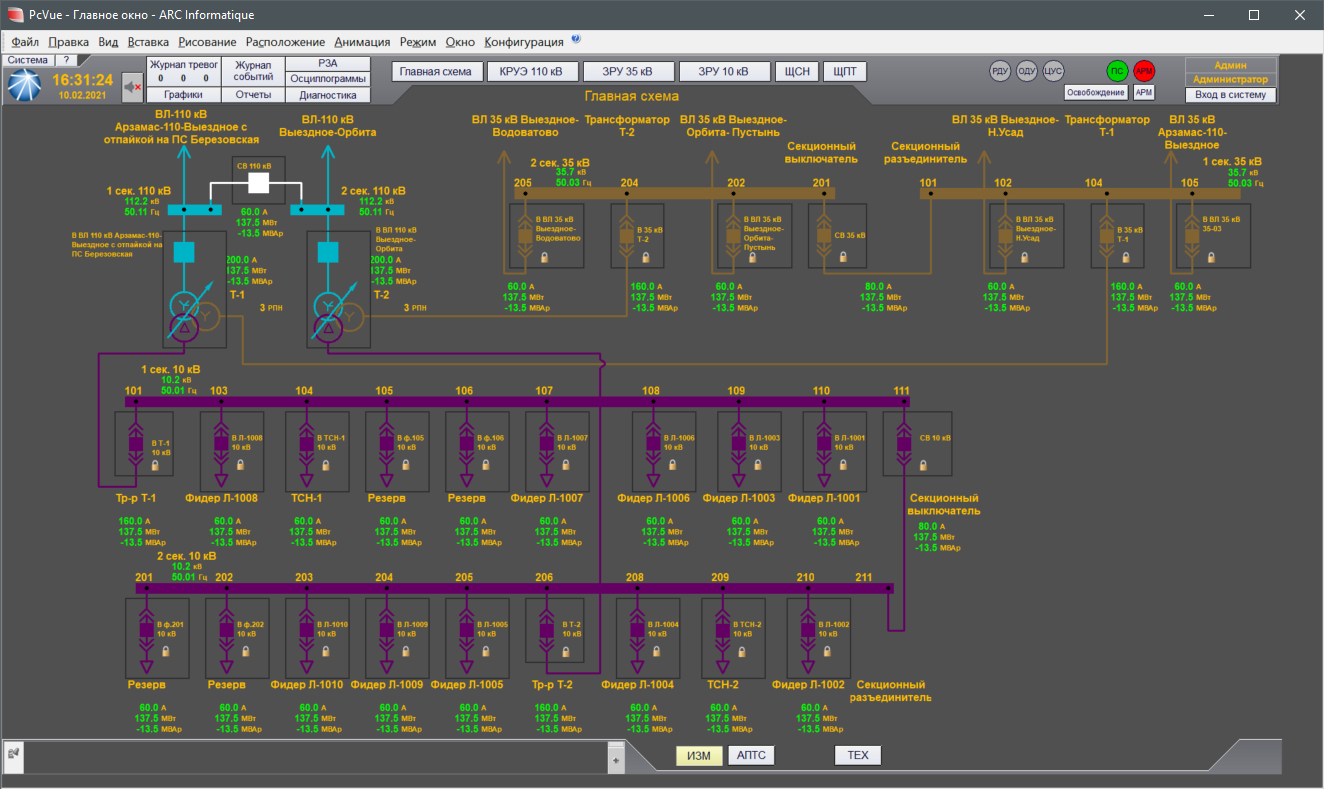Open the Расположение menu
The image size is (1324, 789).
point(285,42)
